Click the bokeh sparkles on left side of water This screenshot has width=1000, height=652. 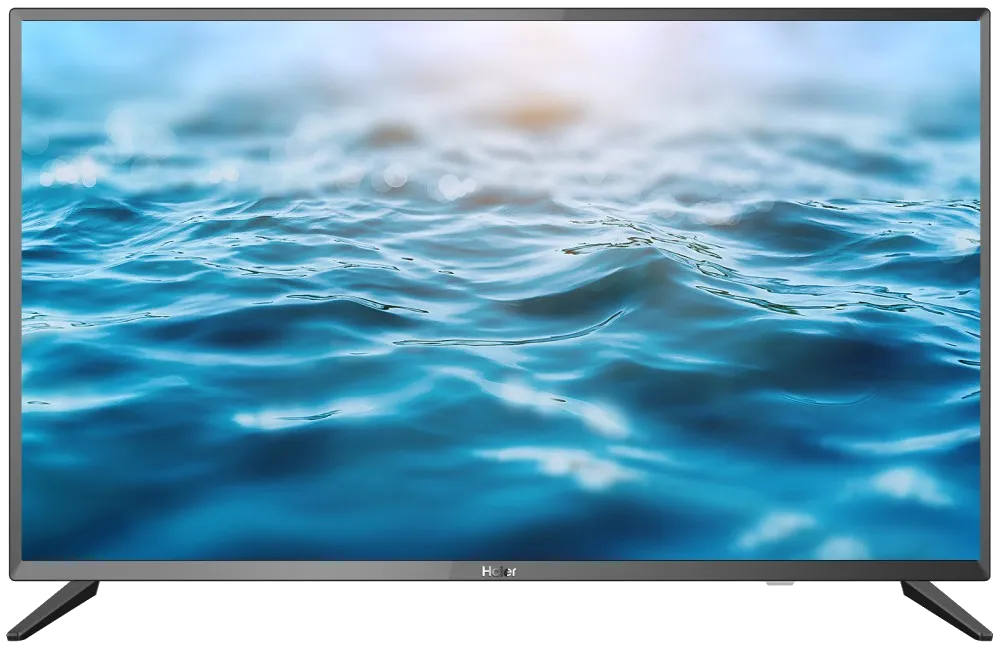(70, 172)
